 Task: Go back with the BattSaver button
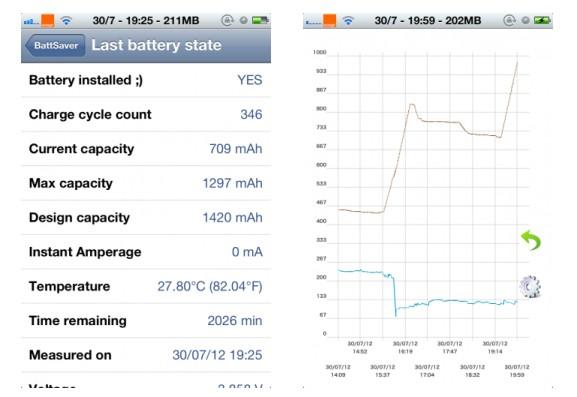click(56, 46)
